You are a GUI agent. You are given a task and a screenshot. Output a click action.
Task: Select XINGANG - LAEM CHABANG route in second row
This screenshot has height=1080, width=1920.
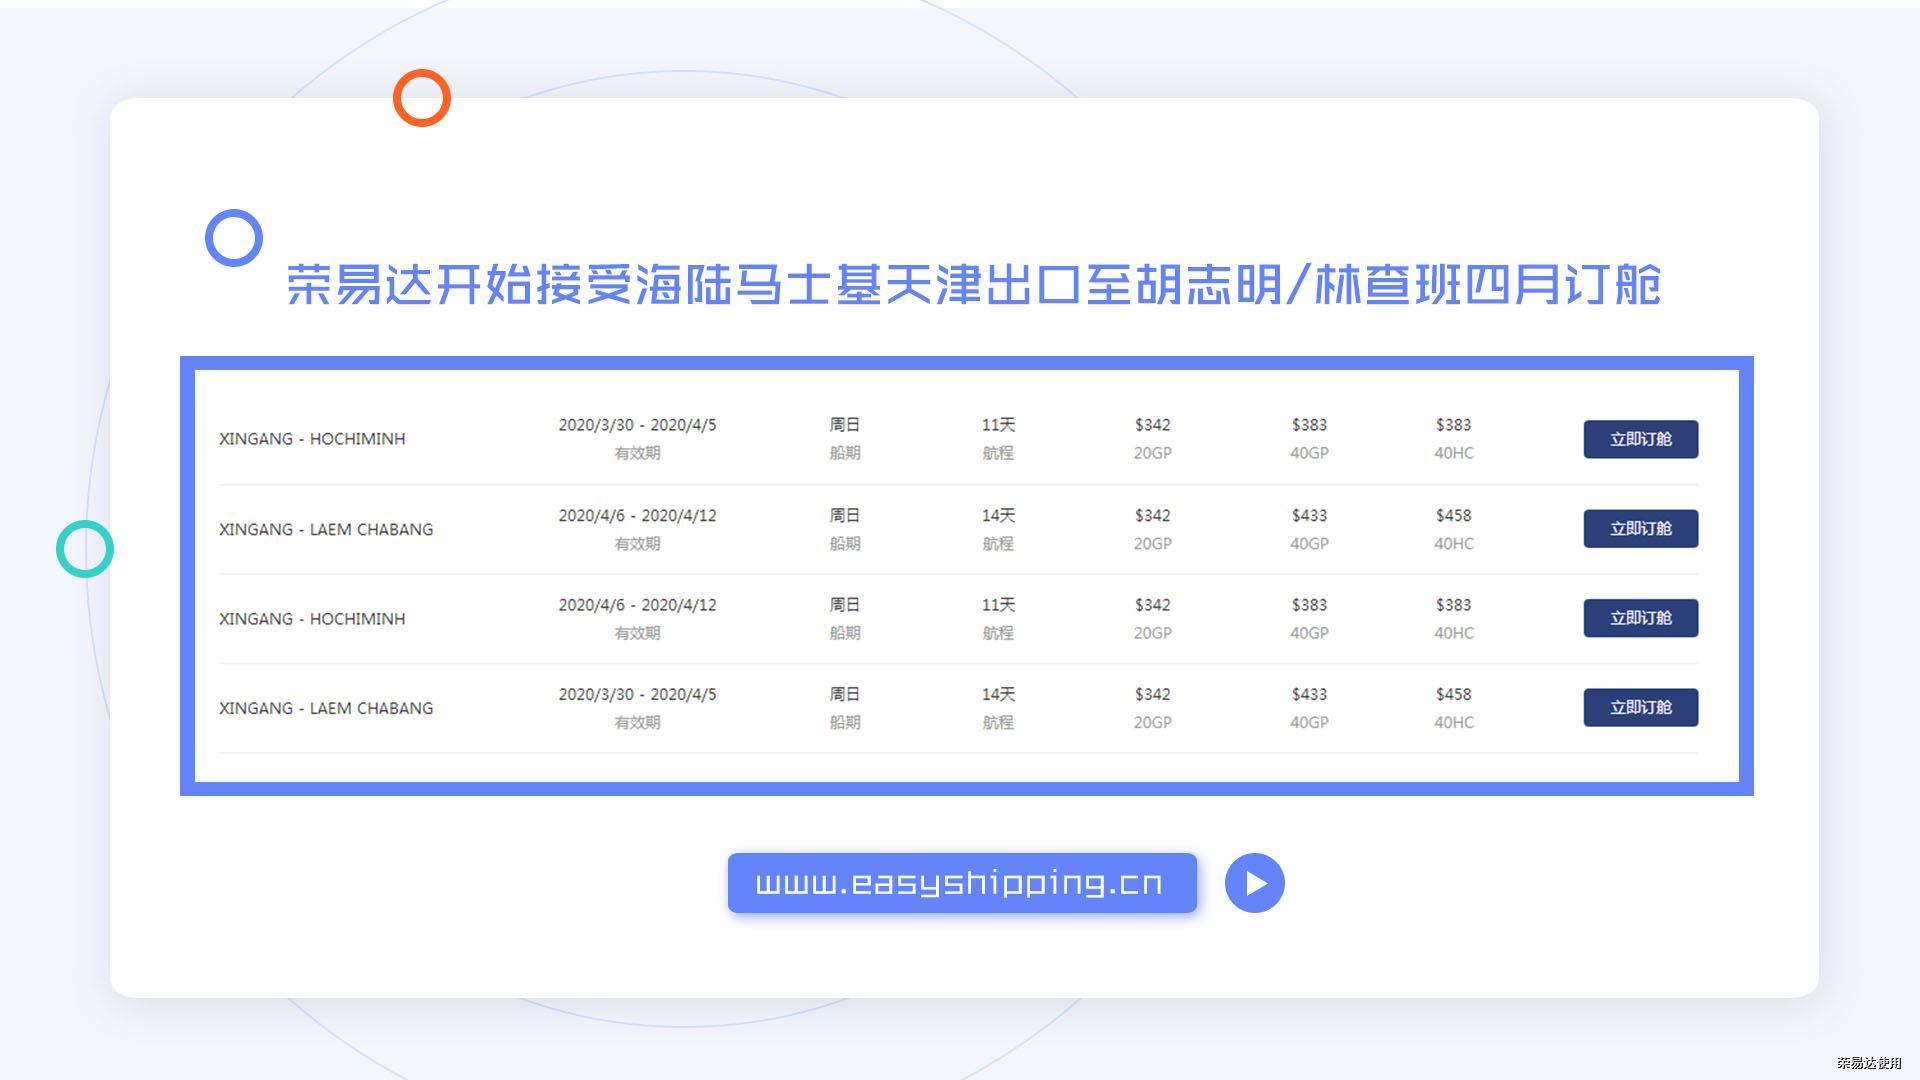coord(326,529)
